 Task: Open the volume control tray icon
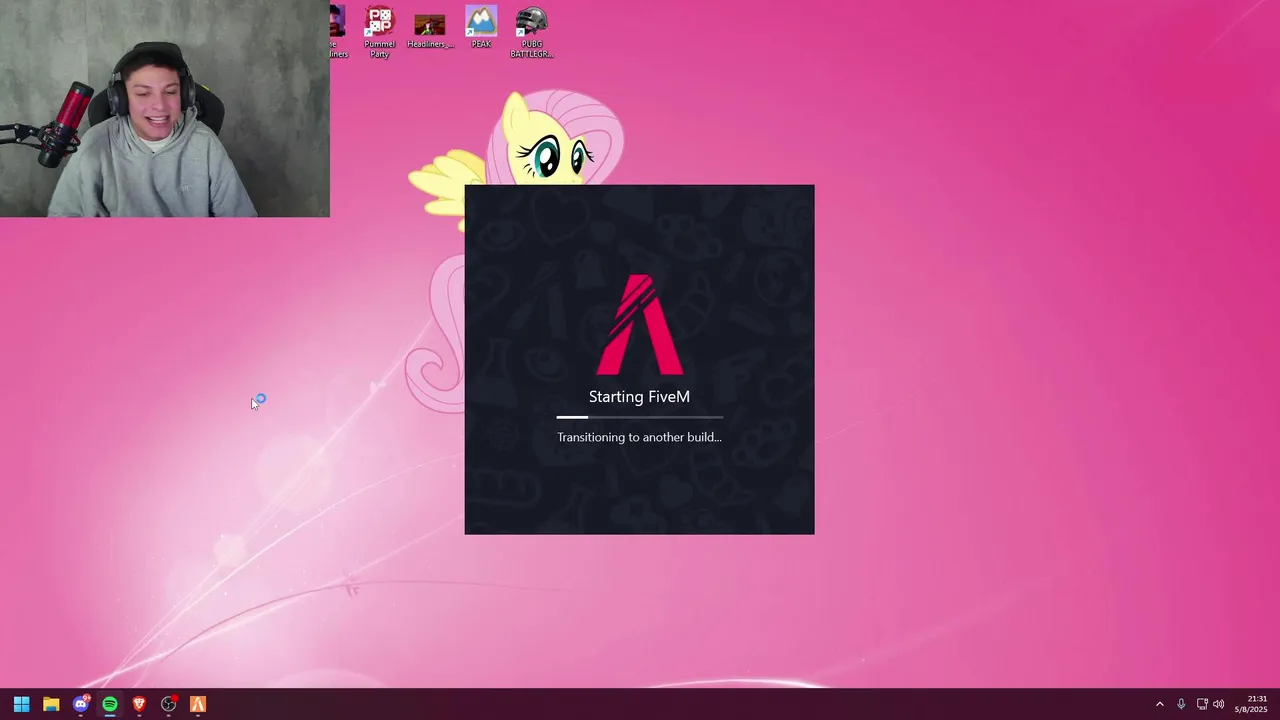coord(1218,704)
